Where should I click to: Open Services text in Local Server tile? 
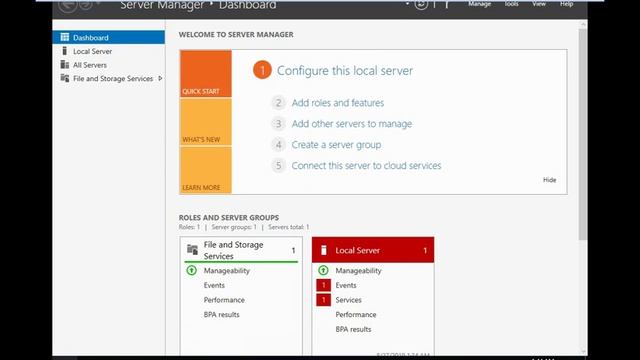[x=348, y=300]
